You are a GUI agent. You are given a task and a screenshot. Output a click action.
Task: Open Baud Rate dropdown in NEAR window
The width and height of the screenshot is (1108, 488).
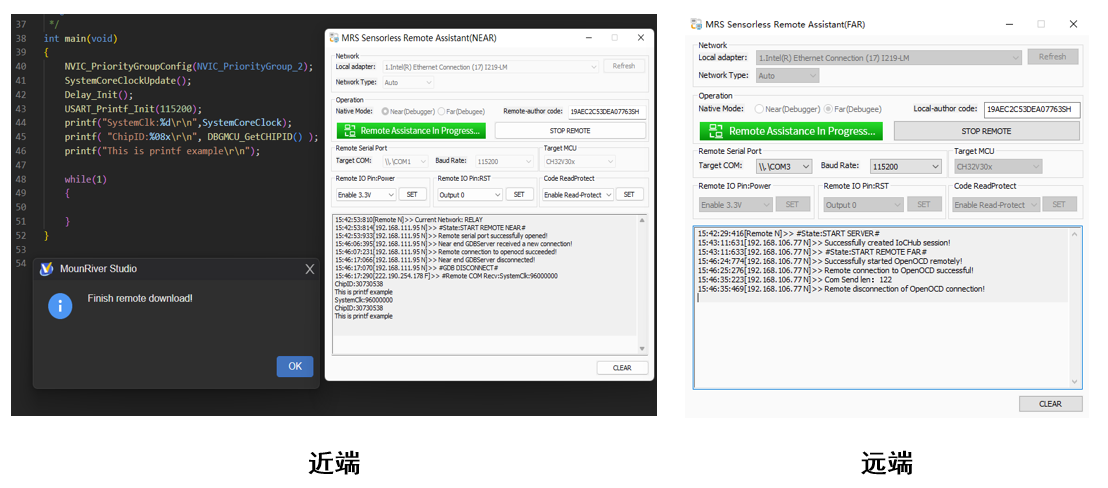click(x=504, y=162)
